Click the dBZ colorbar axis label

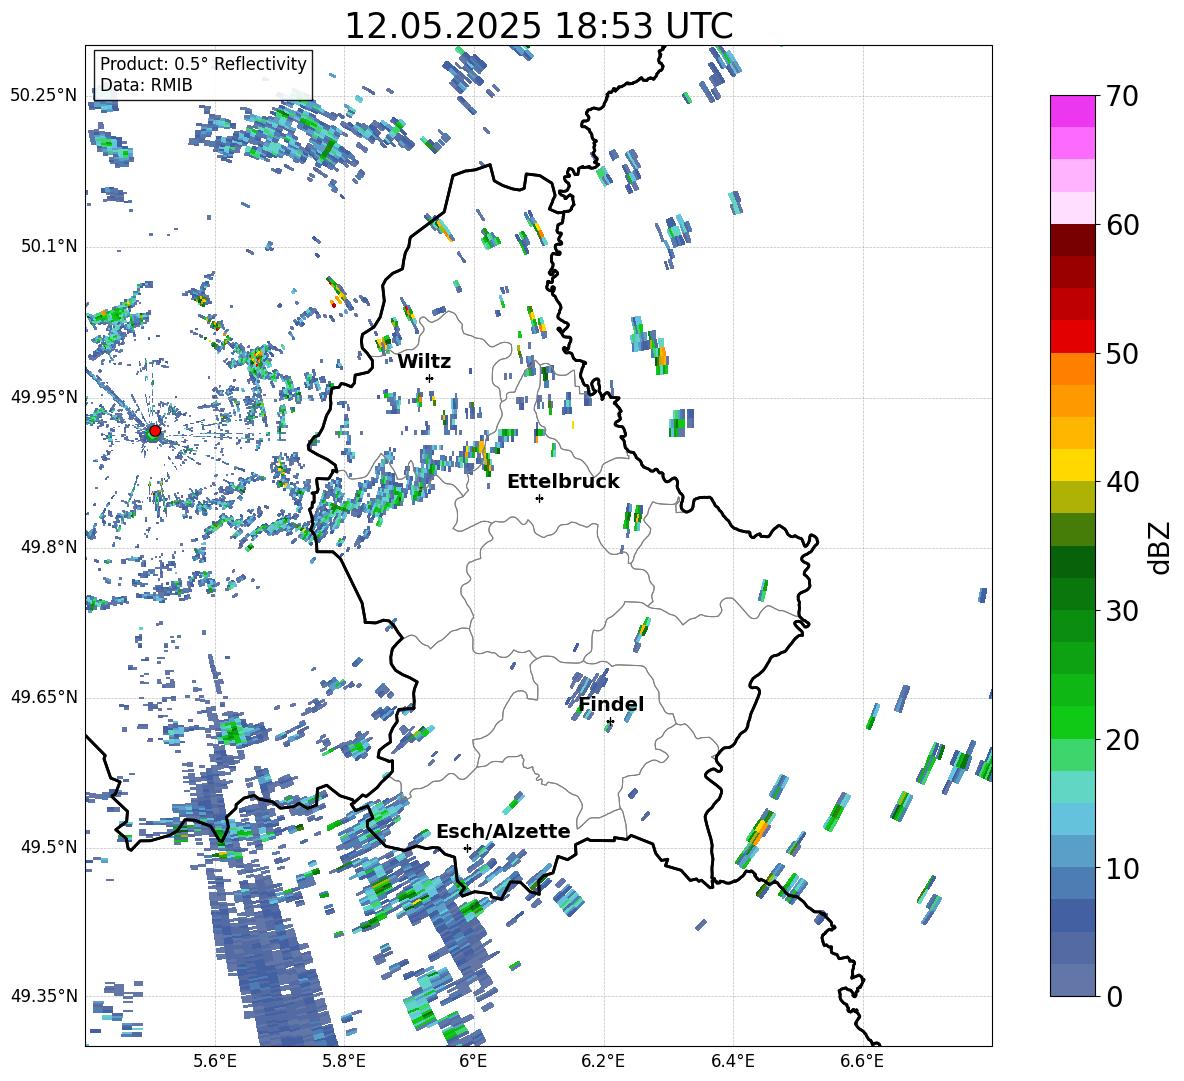click(x=1159, y=547)
